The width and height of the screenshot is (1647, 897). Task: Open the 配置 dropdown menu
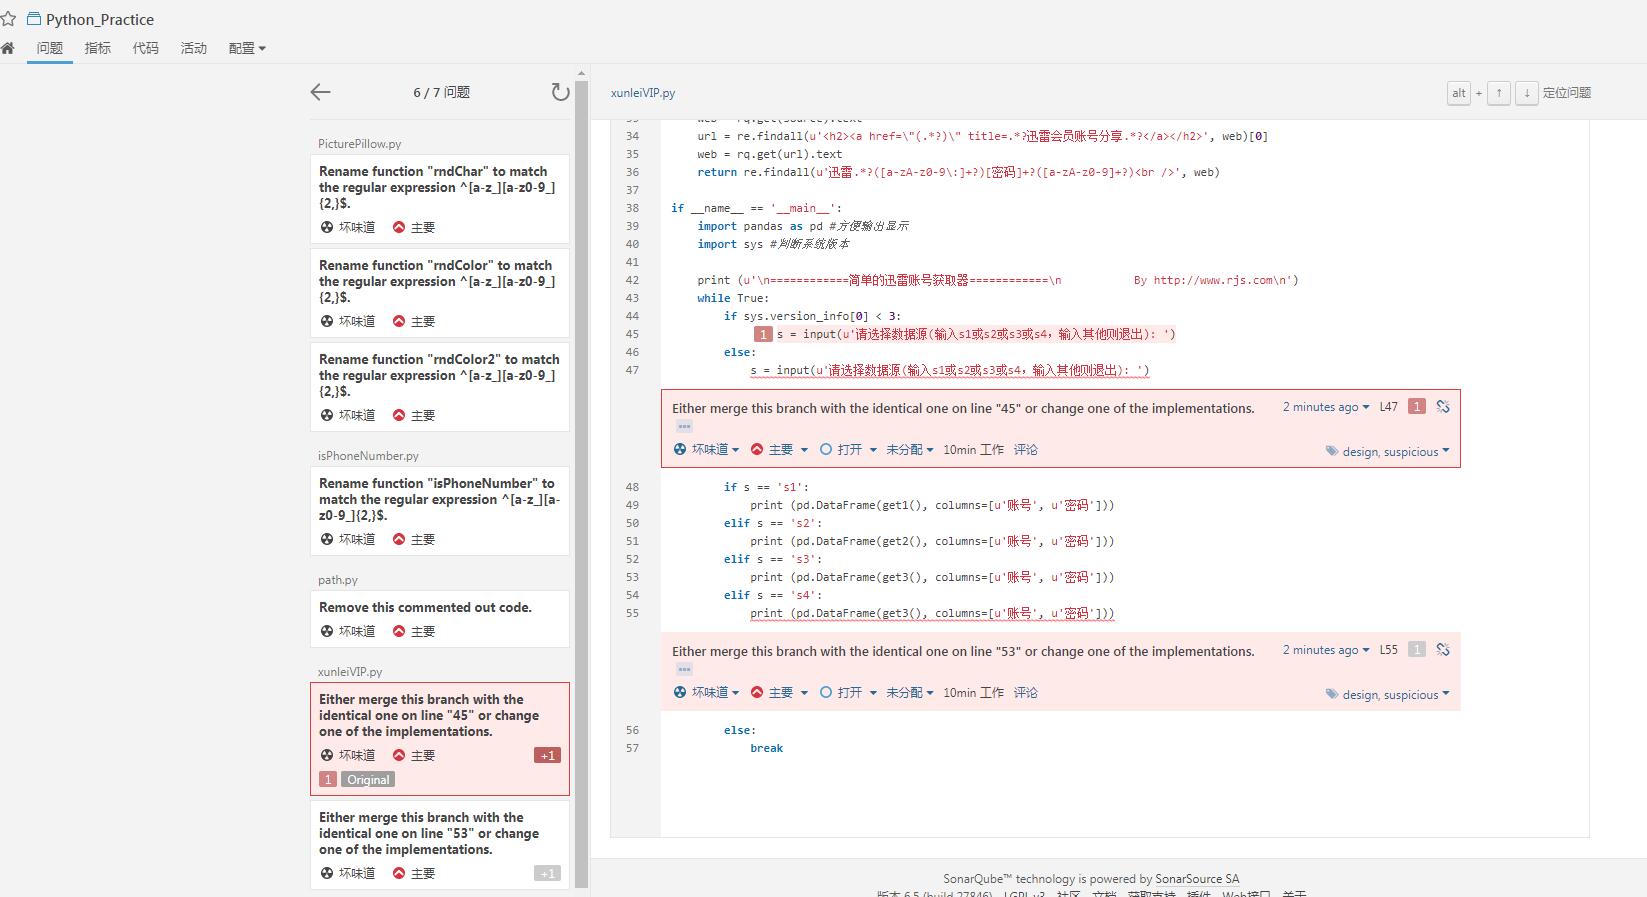tap(247, 48)
